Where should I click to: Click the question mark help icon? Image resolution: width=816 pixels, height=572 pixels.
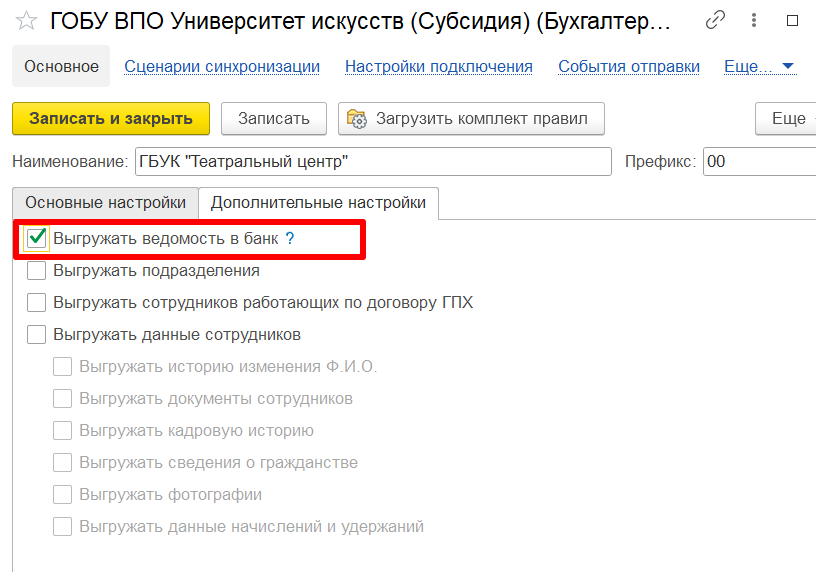(x=290, y=238)
